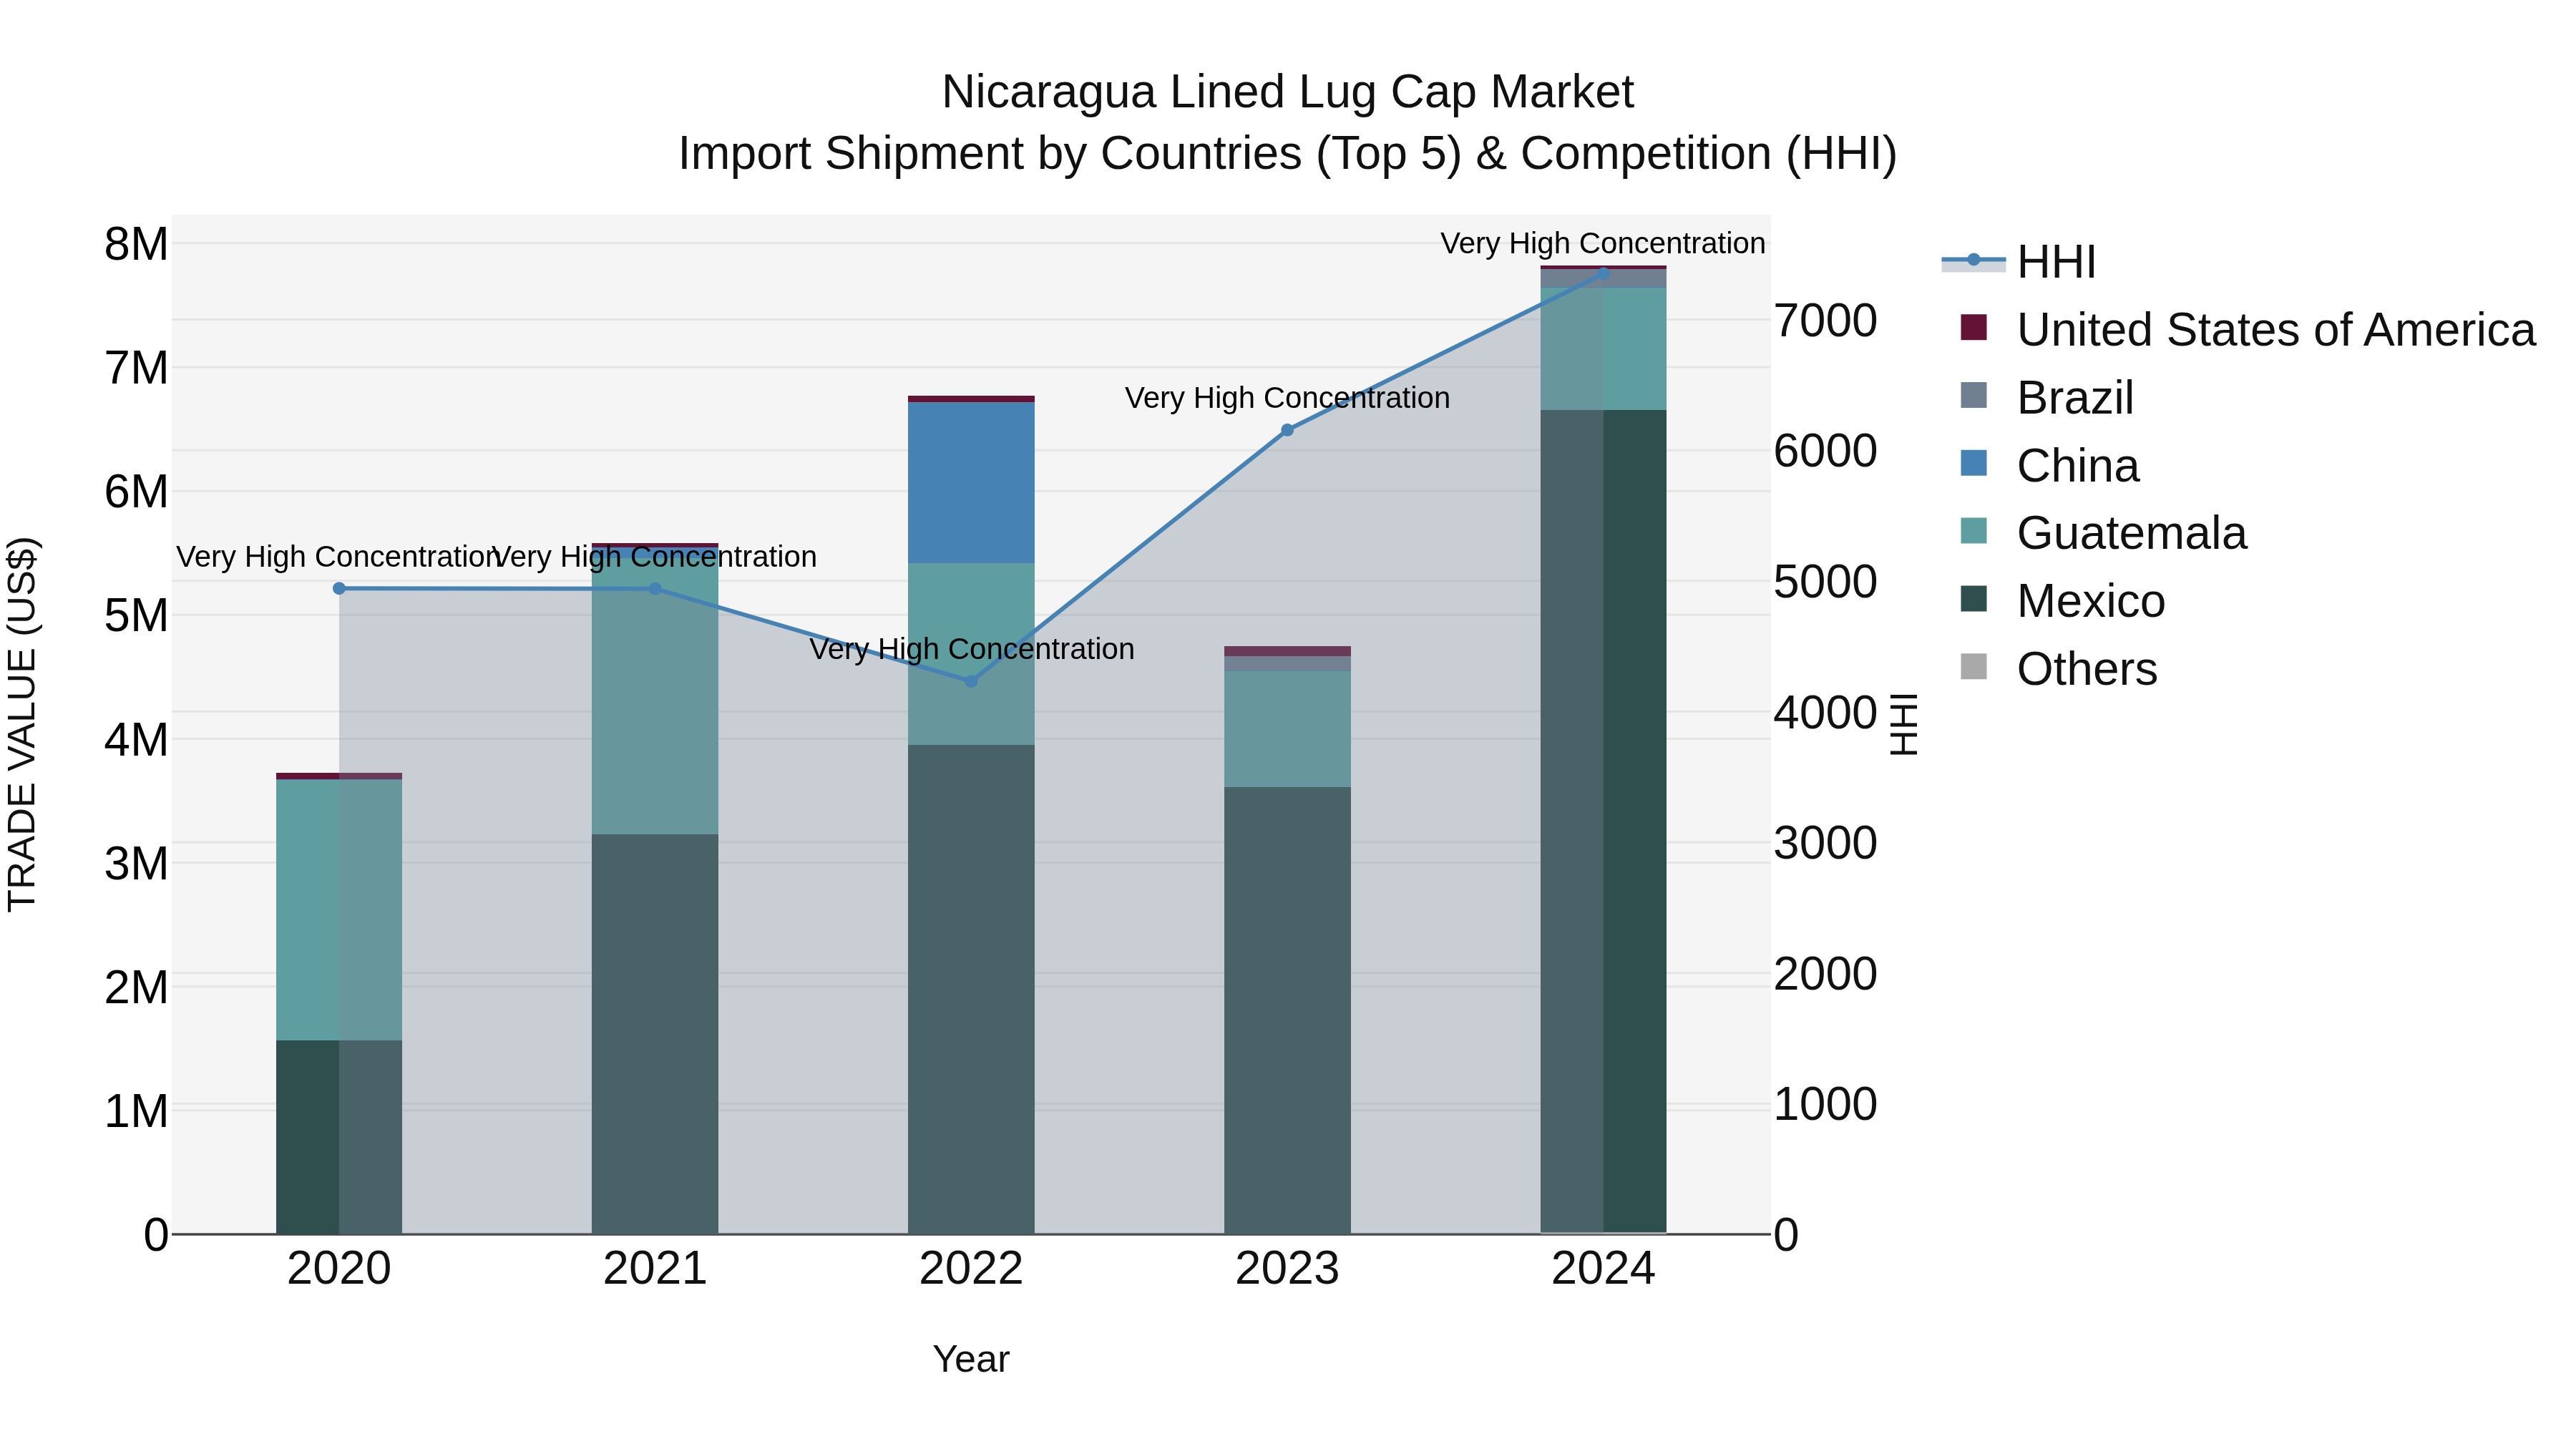Click the 2022 x-axis year label

(971, 1269)
